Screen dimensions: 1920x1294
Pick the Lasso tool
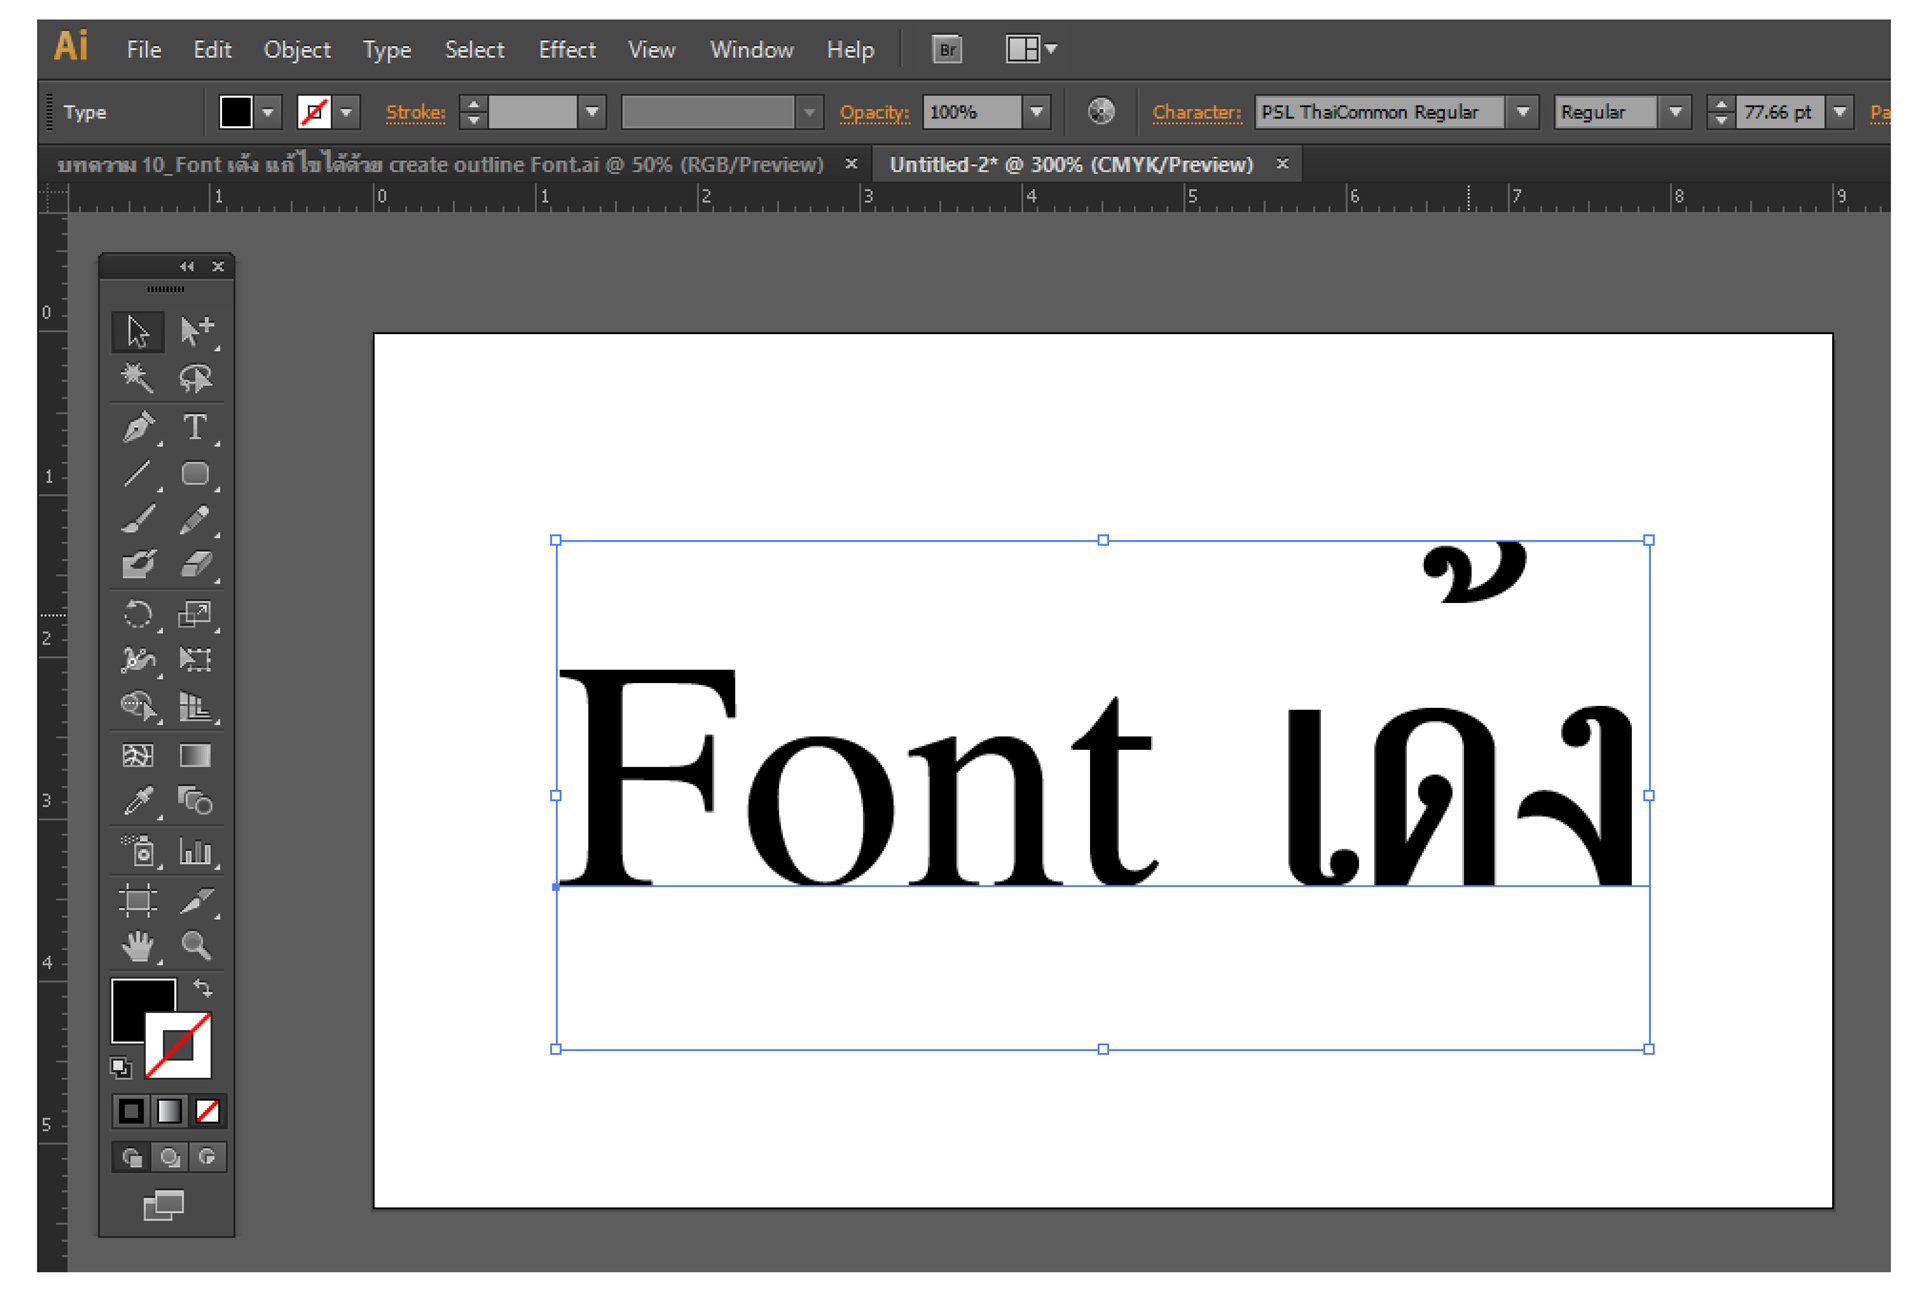[x=194, y=378]
